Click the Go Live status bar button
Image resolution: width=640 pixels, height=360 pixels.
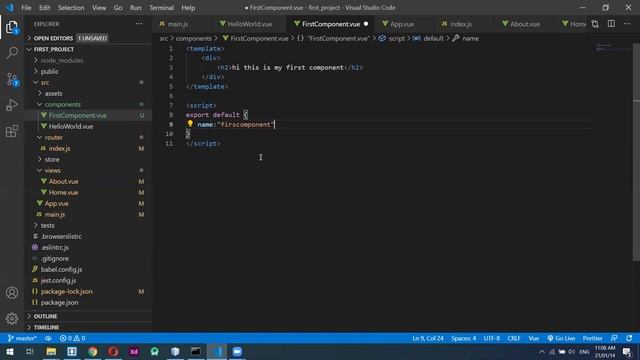[x=561, y=338]
